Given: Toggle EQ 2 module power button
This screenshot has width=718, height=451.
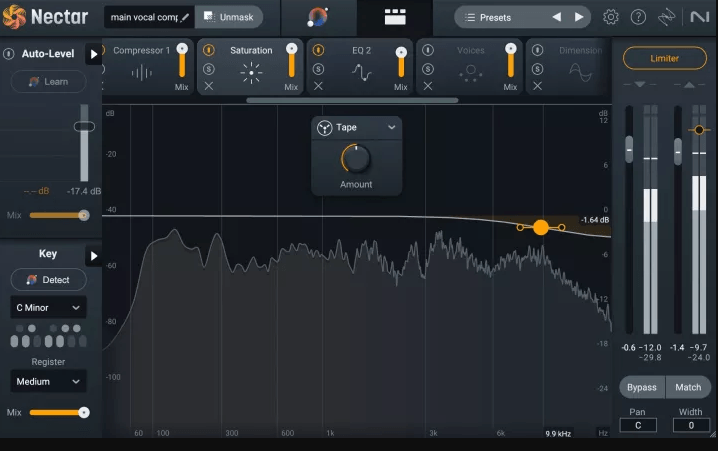Looking at the screenshot, I should [318, 50].
